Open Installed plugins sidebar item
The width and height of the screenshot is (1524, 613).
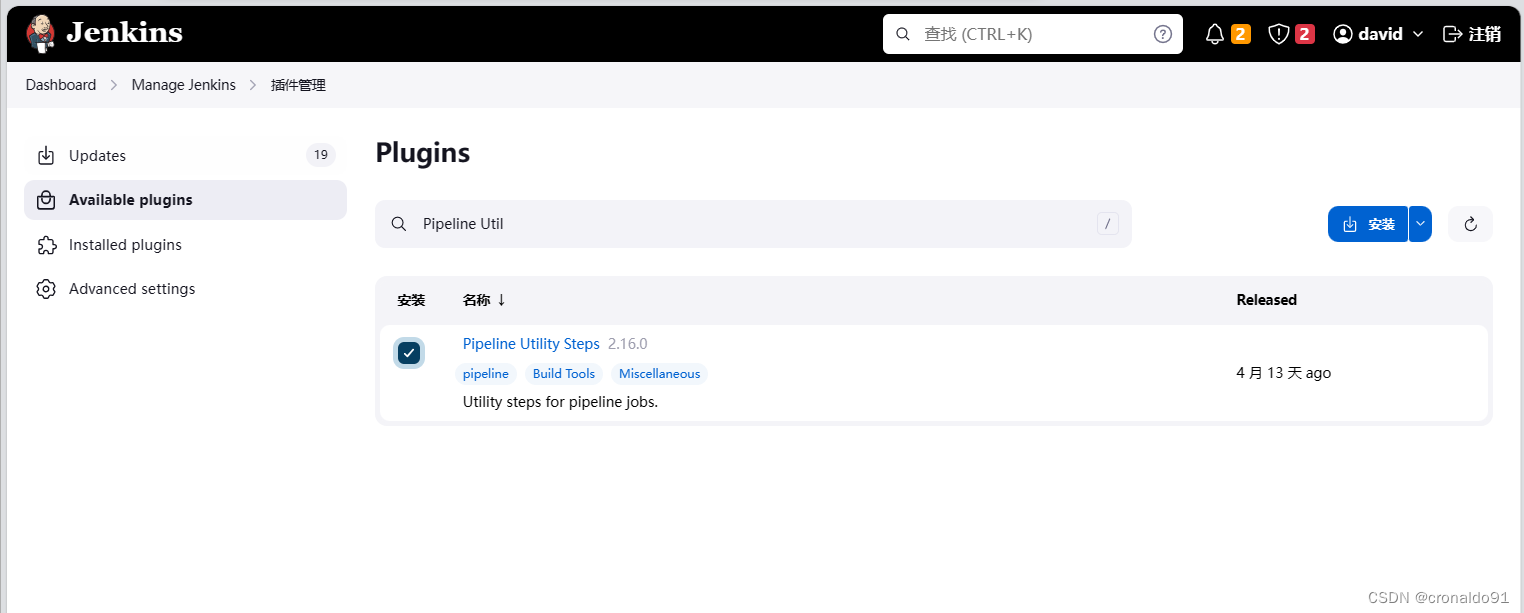tap(185, 244)
